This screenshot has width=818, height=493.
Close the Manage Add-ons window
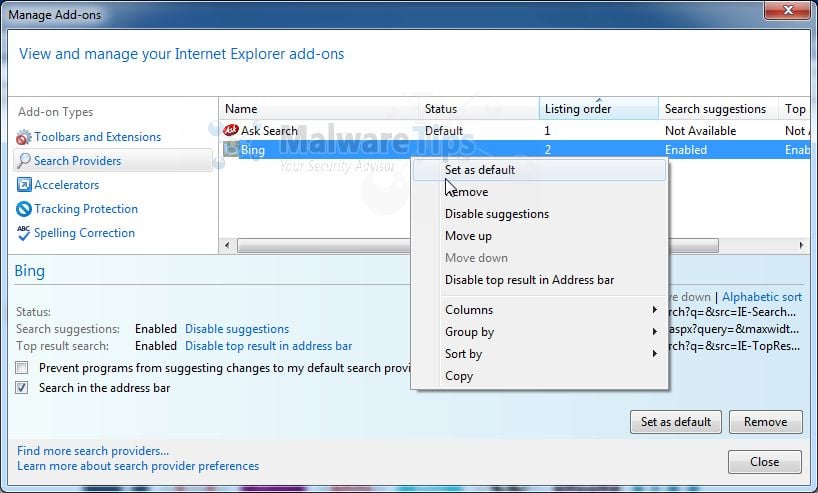[x=788, y=10]
